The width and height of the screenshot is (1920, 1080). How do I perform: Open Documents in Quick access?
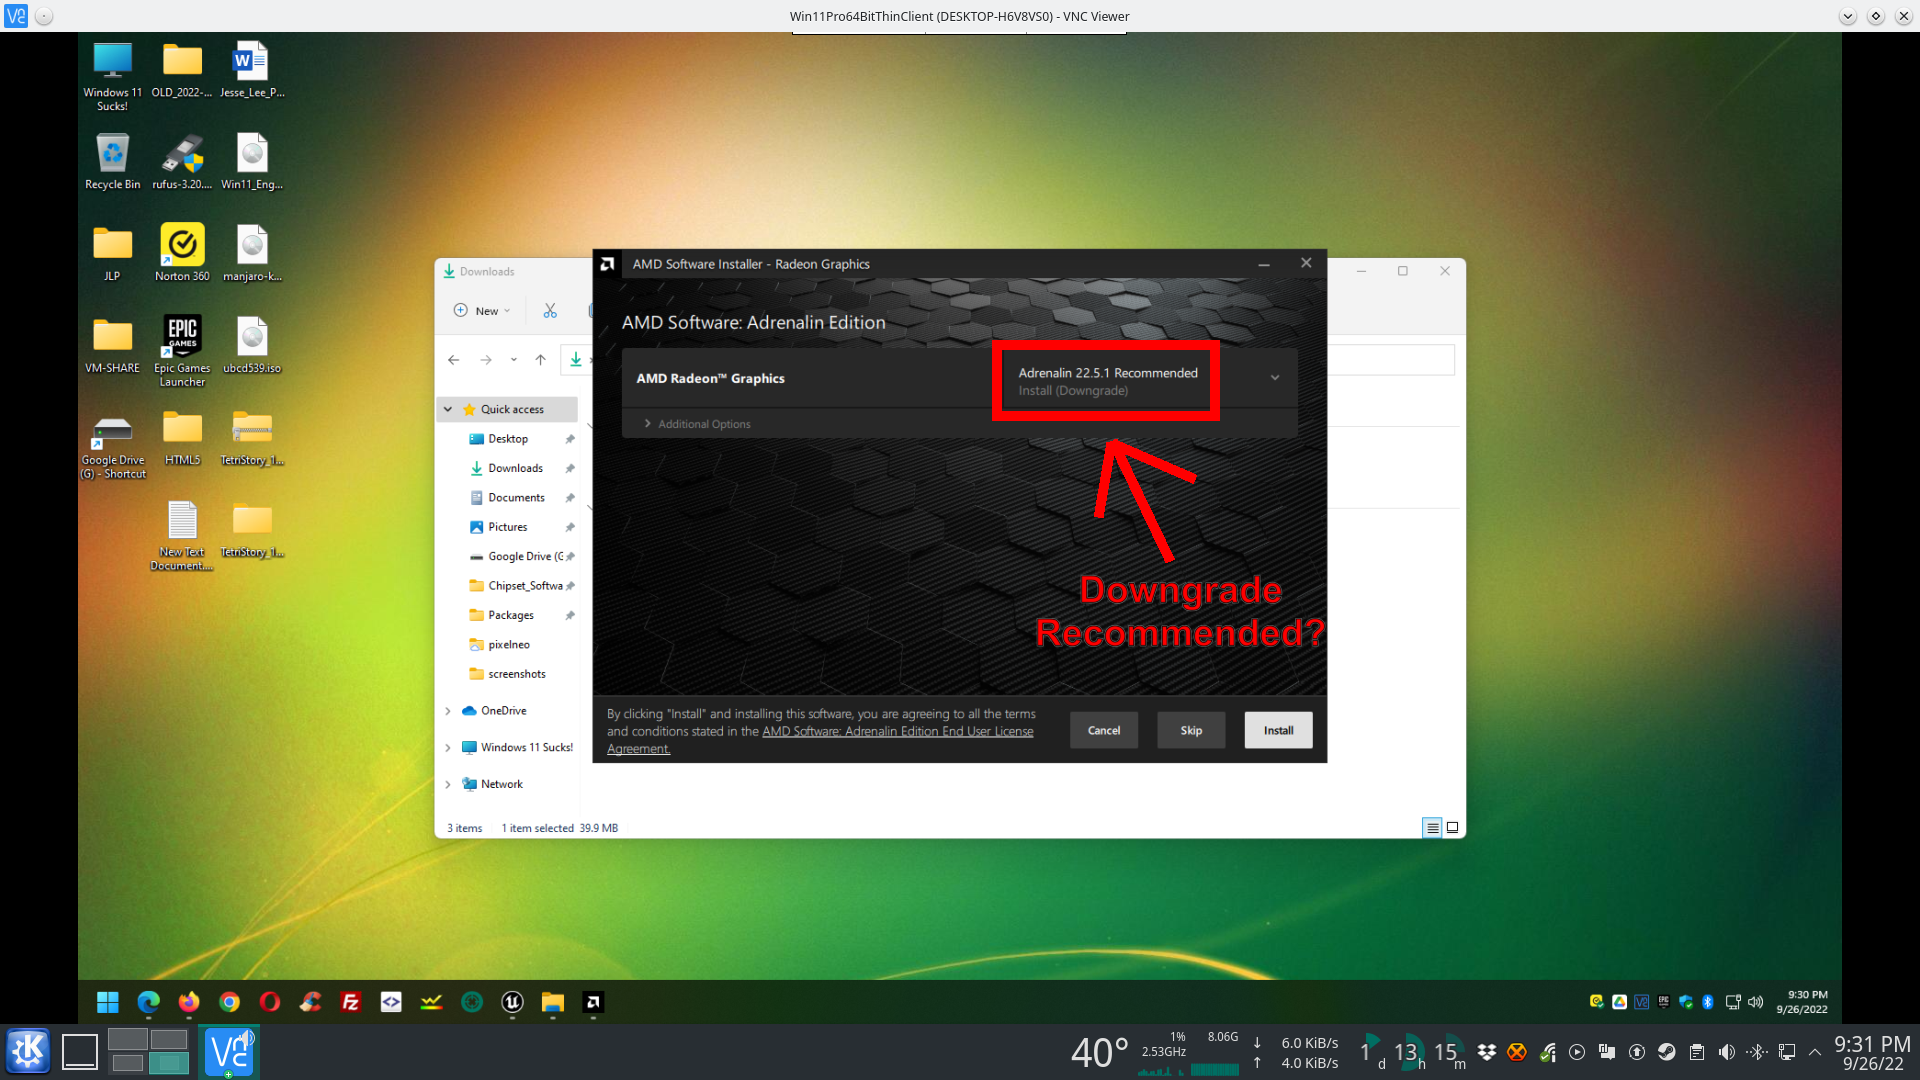pos(518,498)
